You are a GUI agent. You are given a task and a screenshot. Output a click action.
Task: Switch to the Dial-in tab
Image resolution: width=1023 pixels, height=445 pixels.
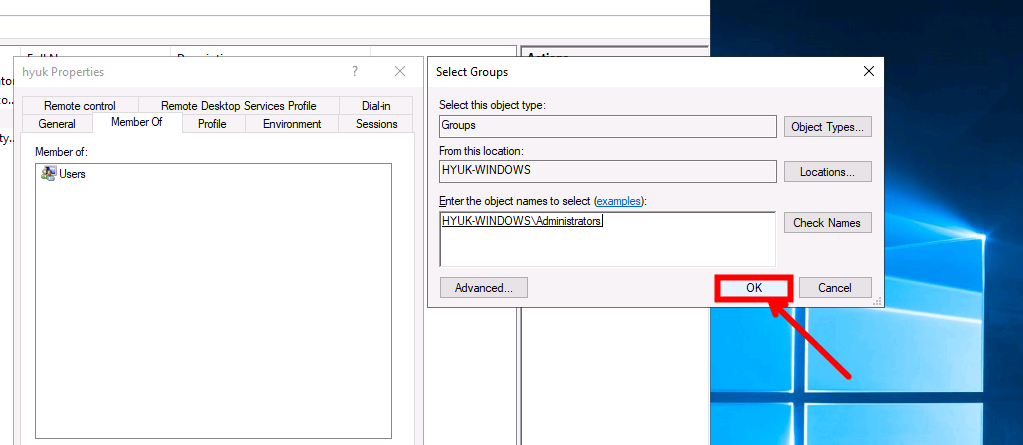(376, 106)
